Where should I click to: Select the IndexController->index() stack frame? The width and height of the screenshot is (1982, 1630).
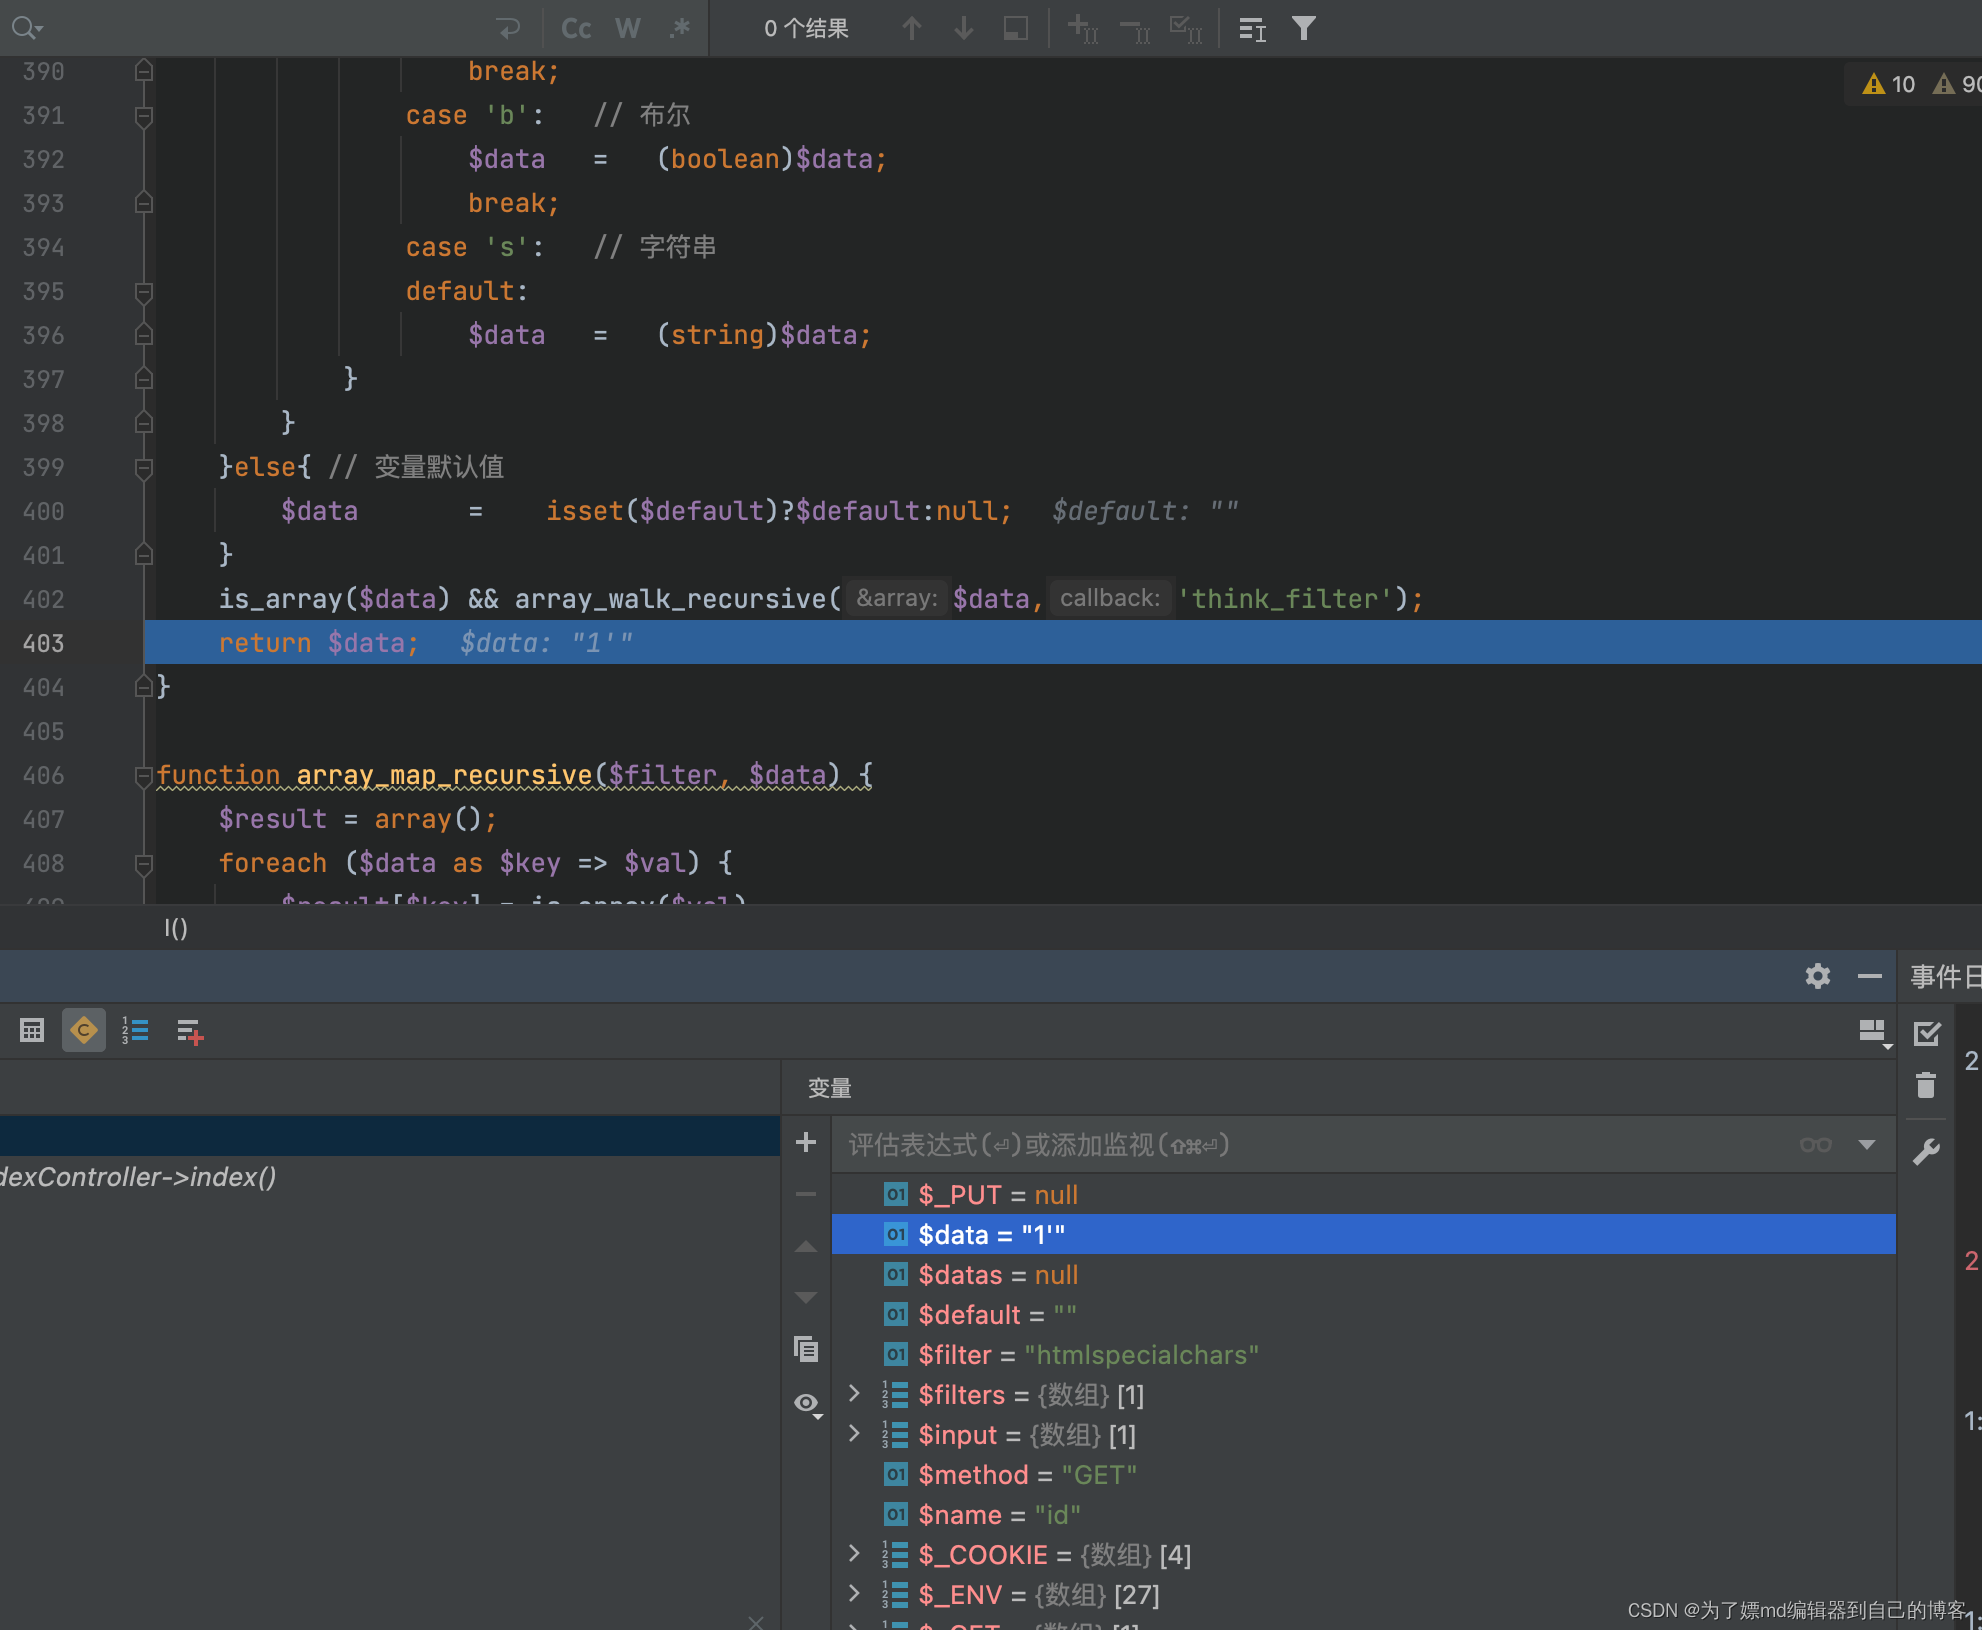click(140, 1177)
